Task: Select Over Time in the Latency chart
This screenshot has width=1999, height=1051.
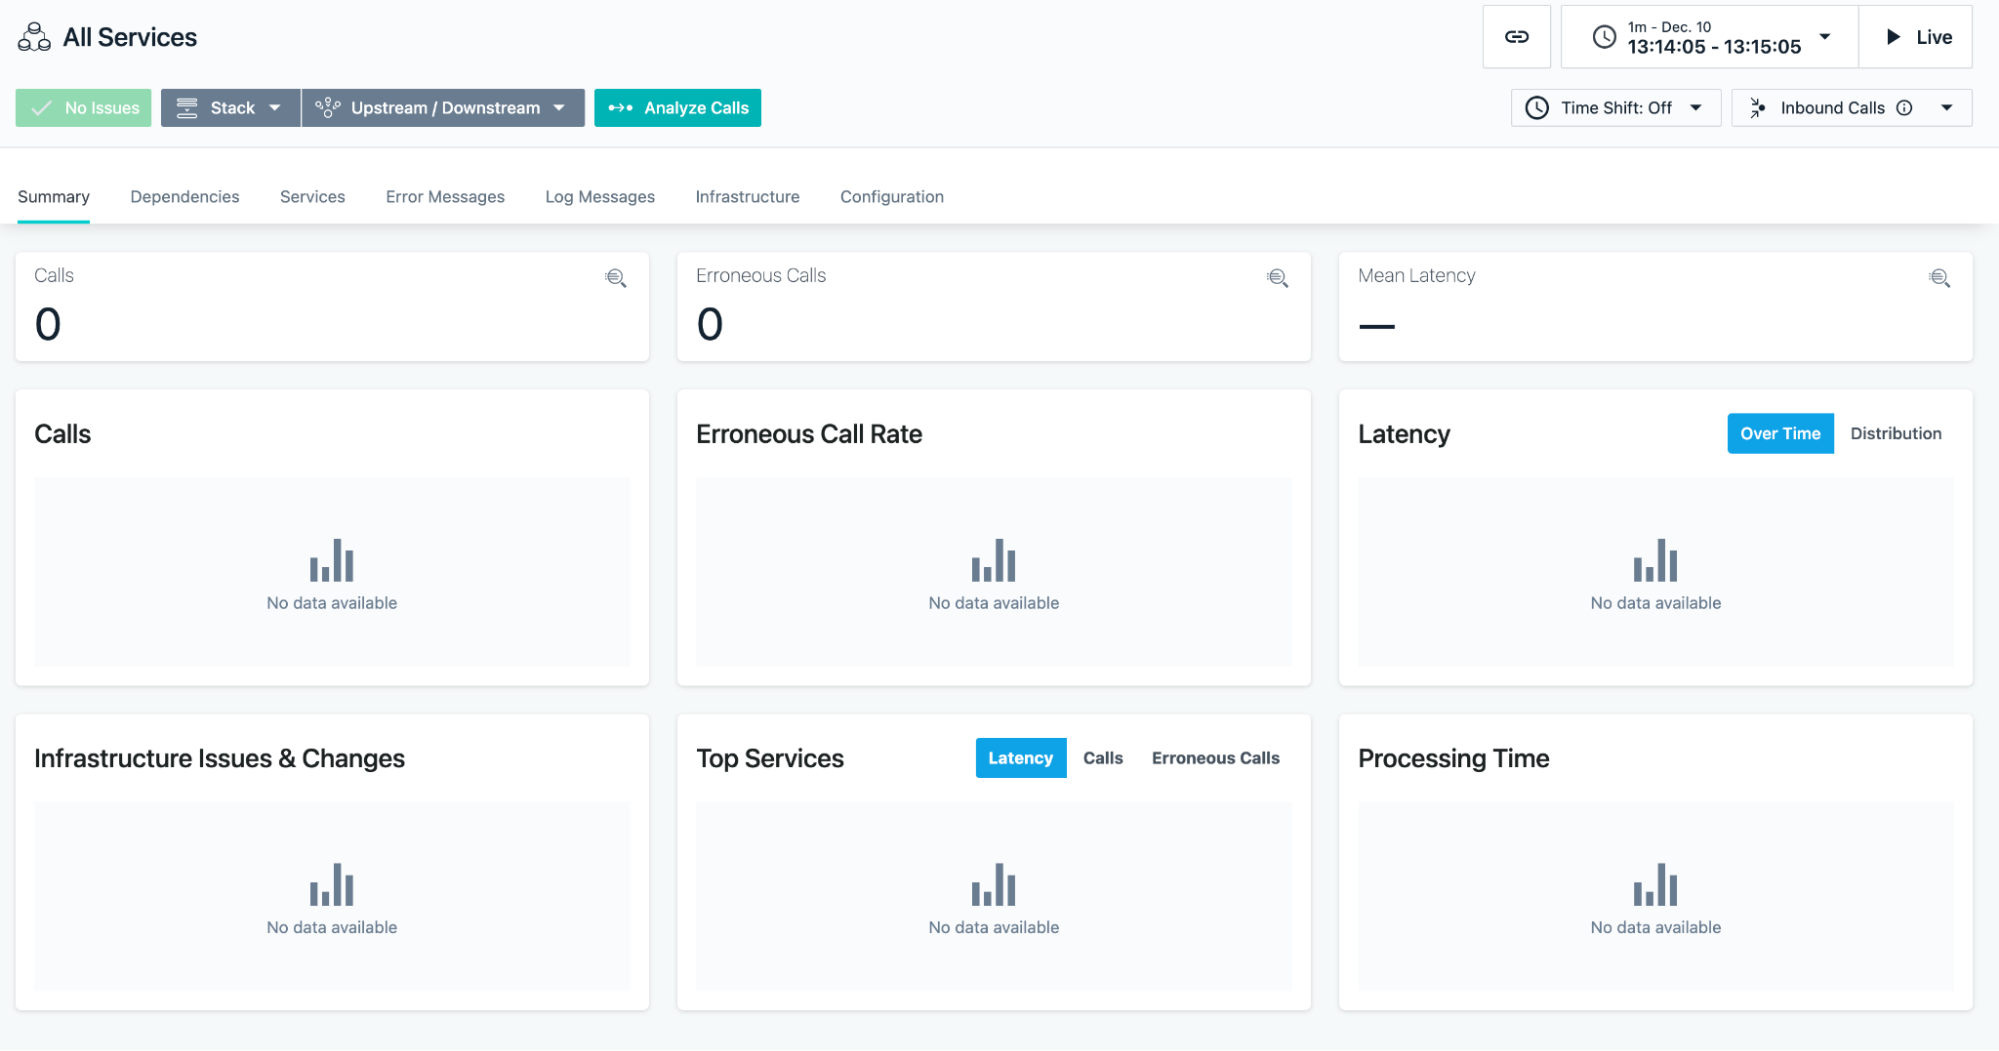Action: pyautogui.click(x=1780, y=433)
